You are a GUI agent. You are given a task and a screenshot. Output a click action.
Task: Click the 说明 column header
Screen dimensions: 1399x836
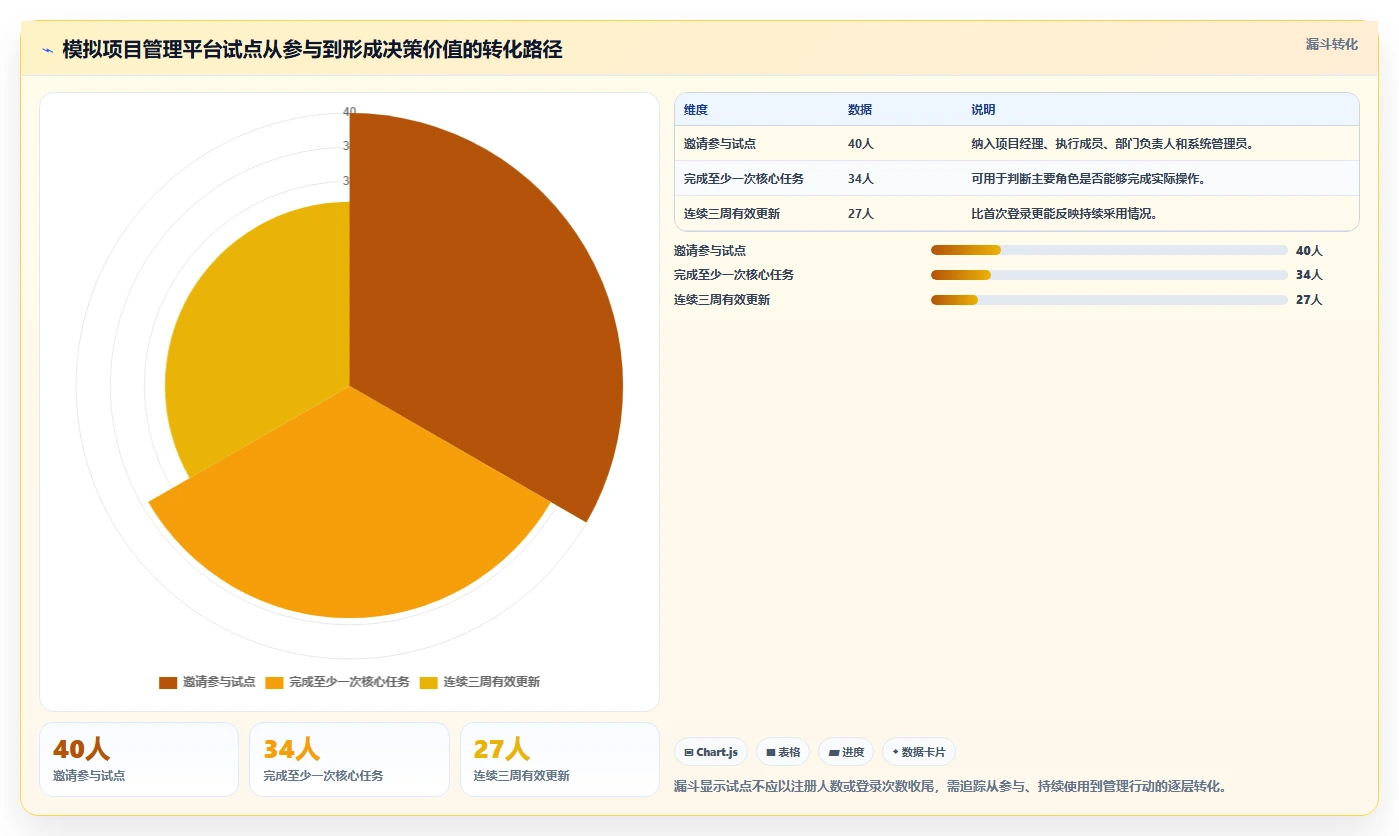click(983, 110)
